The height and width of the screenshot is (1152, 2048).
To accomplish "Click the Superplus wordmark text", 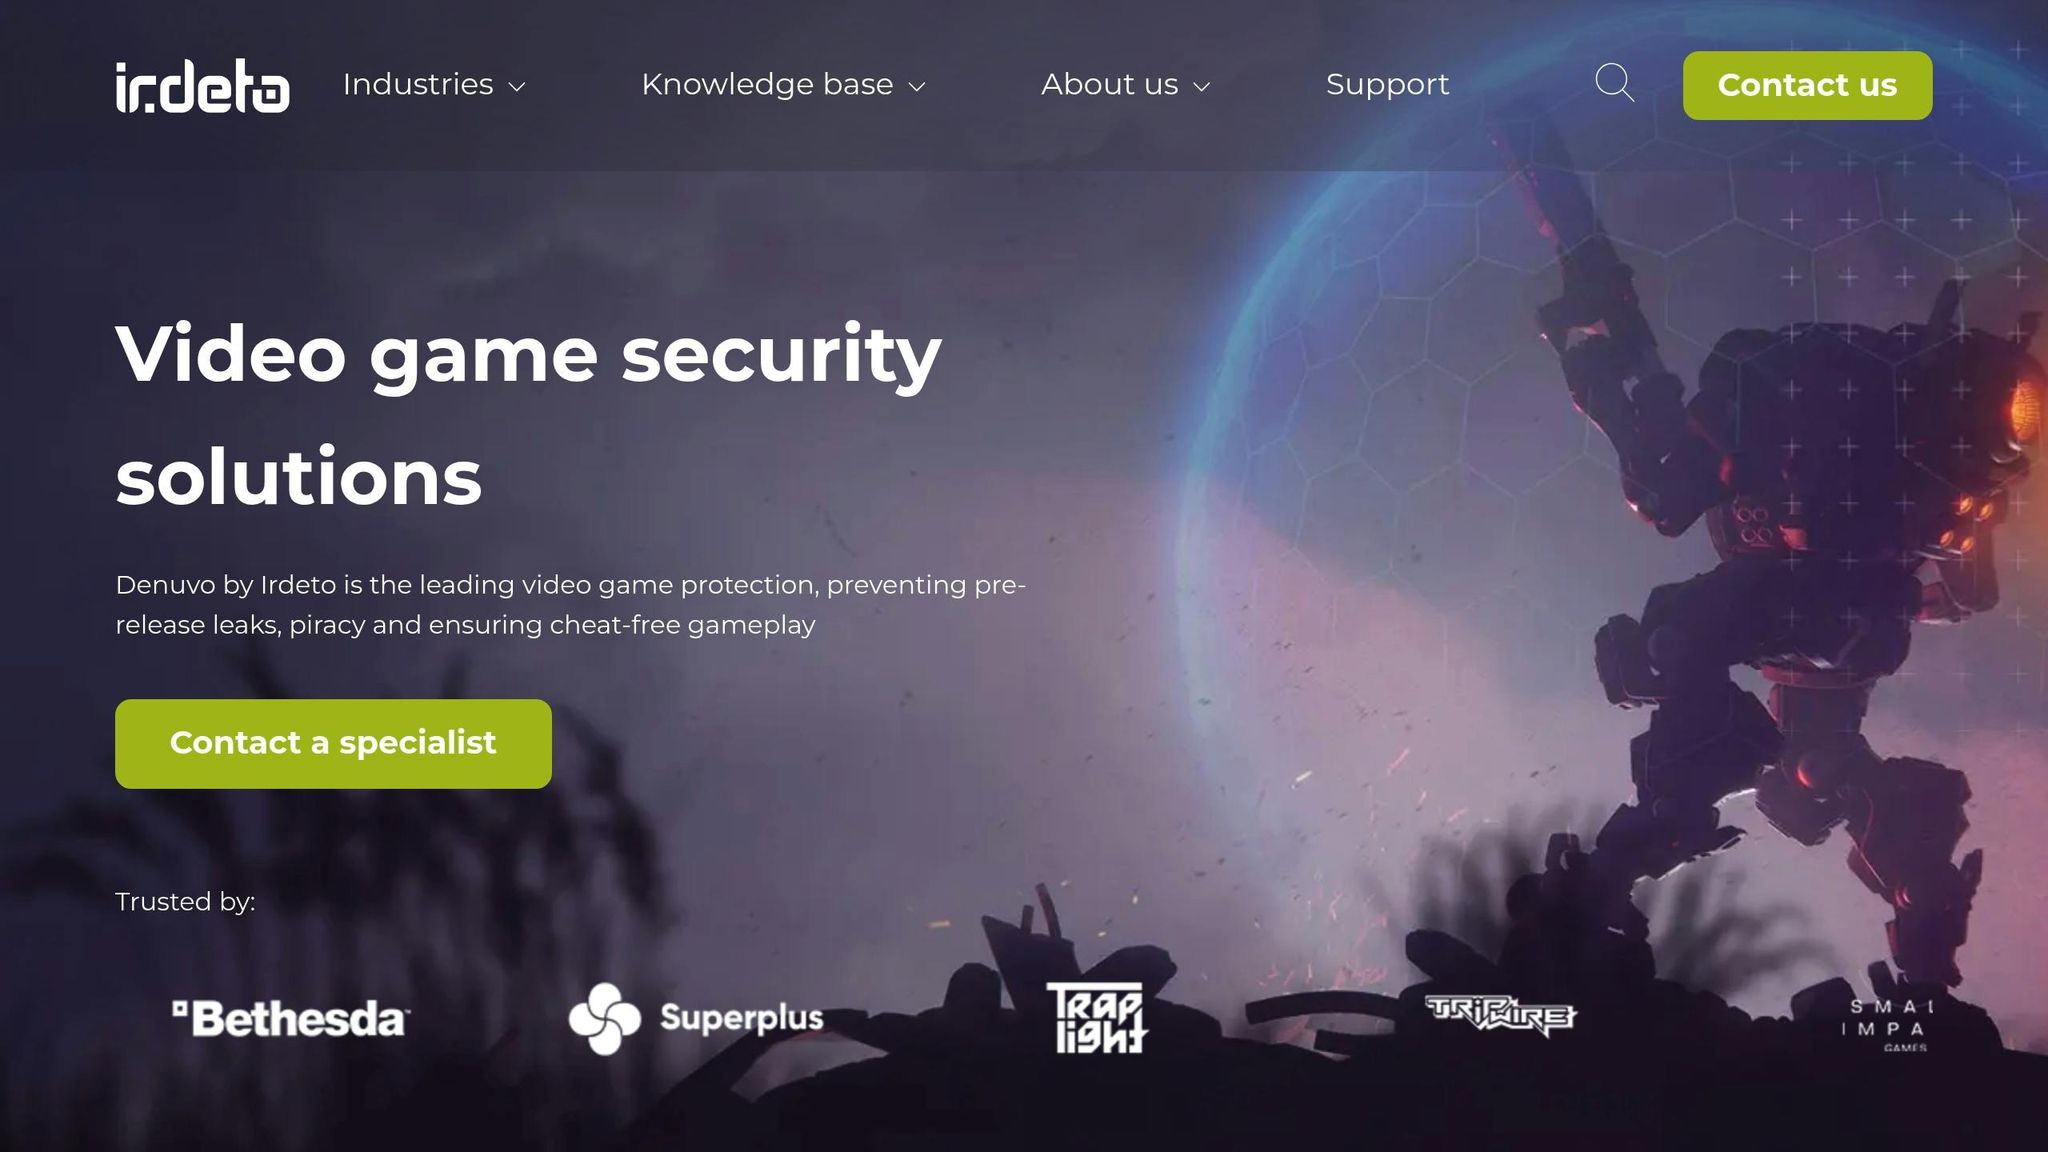I will click(741, 1018).
